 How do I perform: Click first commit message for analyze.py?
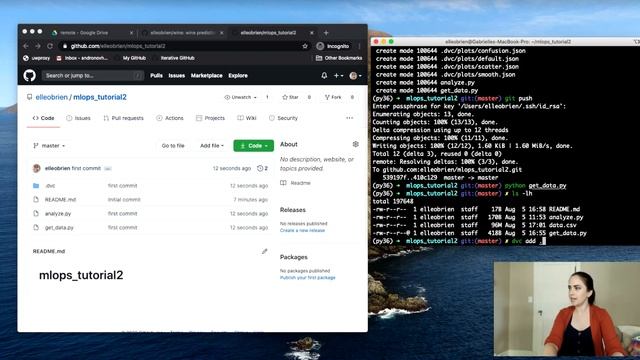(x=122, y=213)
